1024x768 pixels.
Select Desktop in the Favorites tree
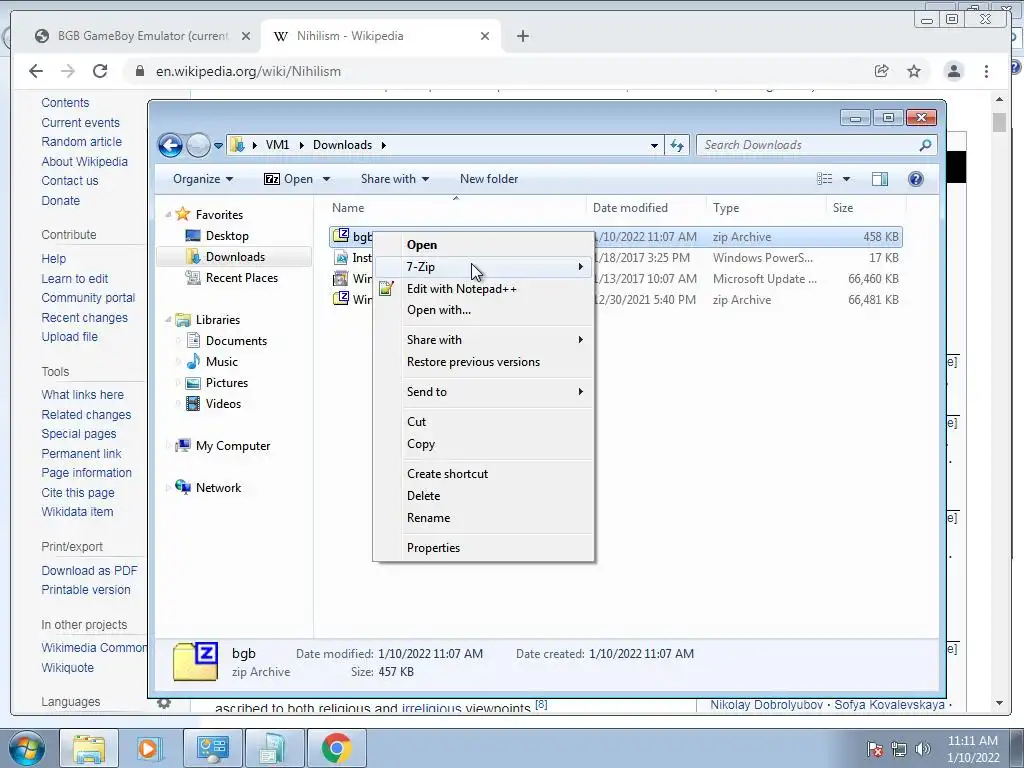pyautogui.click(x=227, y=236)
